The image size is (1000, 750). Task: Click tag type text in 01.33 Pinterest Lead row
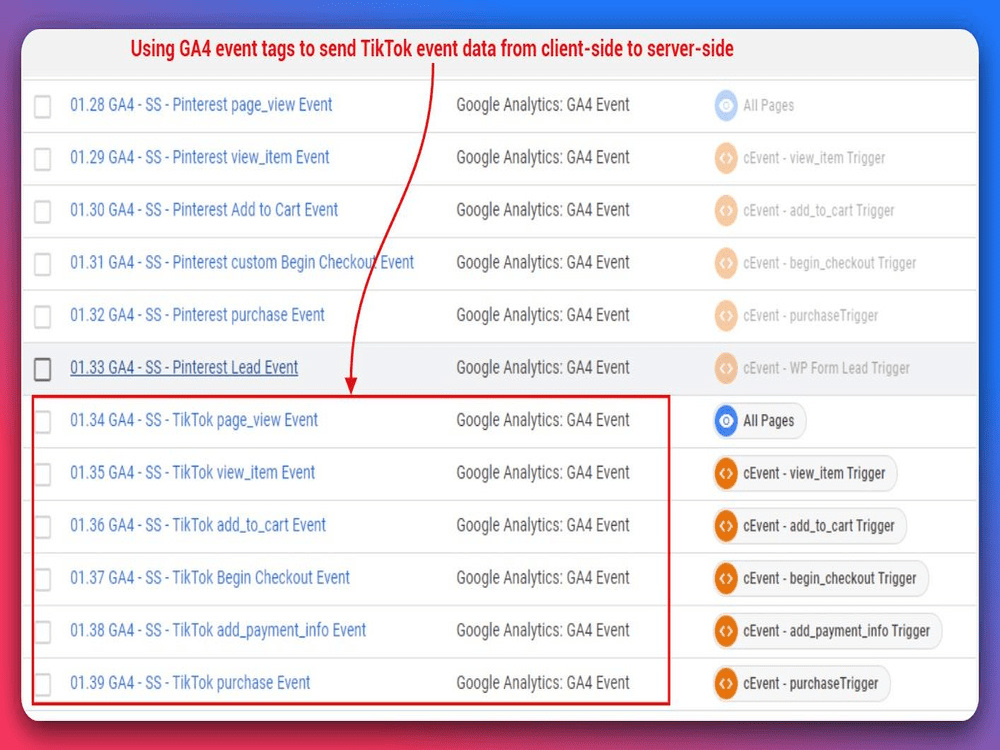[543, 367]
